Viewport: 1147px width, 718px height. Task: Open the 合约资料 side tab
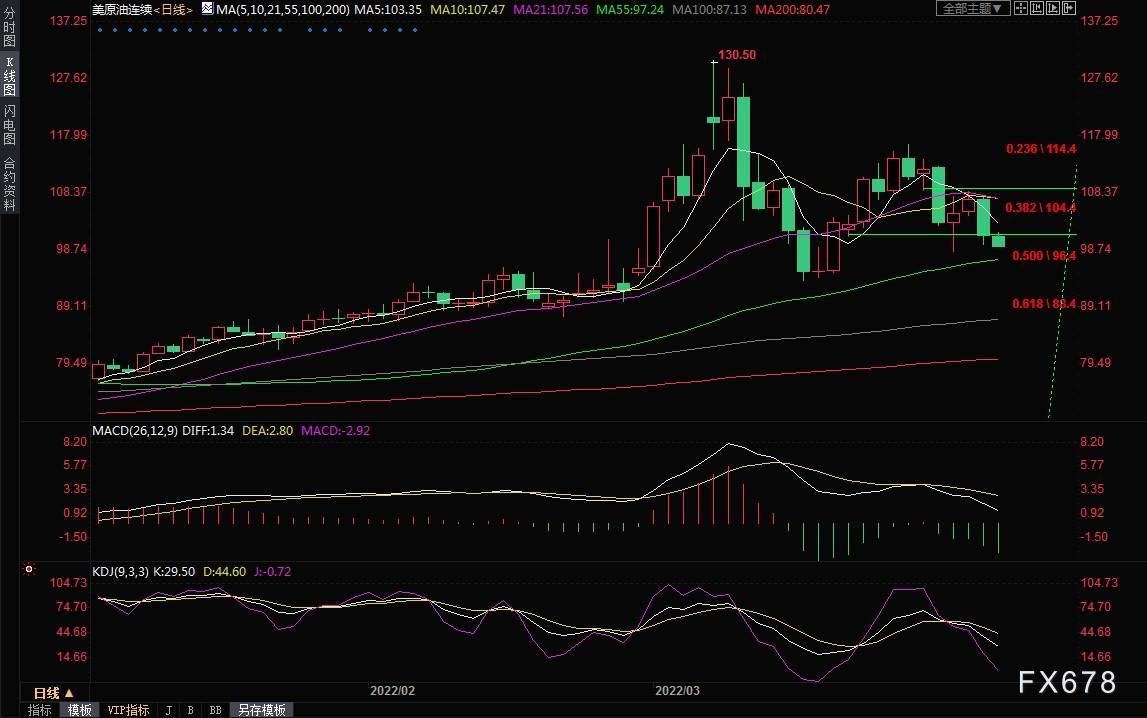click(x=10, y=184)
